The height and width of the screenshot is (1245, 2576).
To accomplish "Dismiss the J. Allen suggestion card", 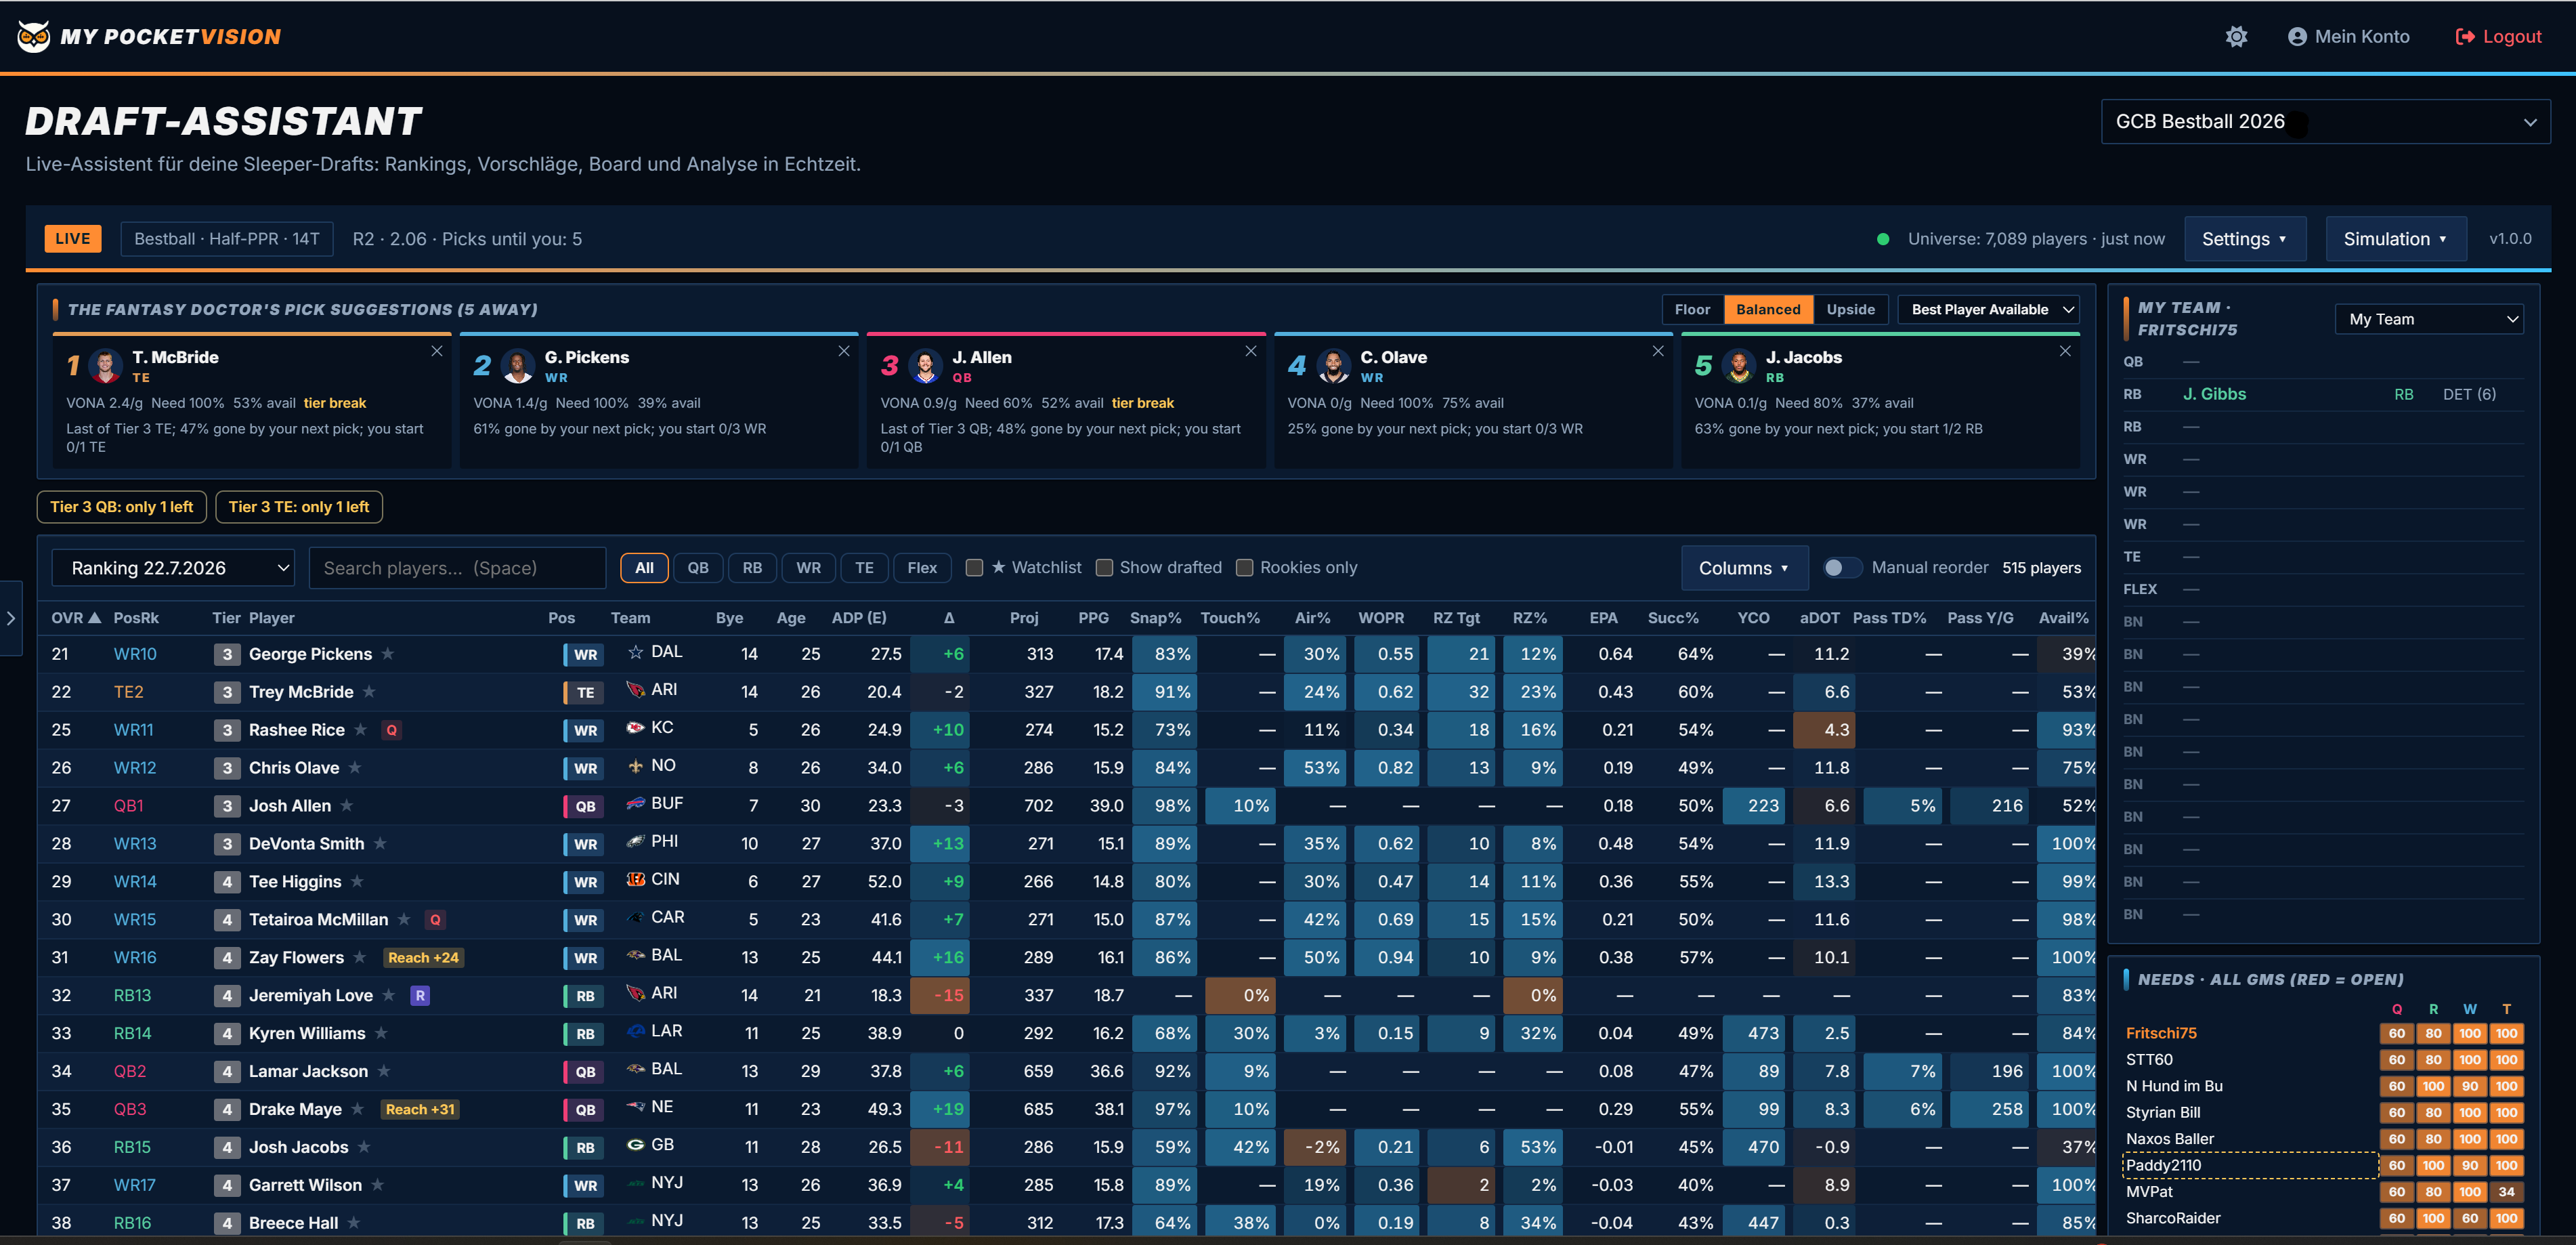I will (1251, 351).
